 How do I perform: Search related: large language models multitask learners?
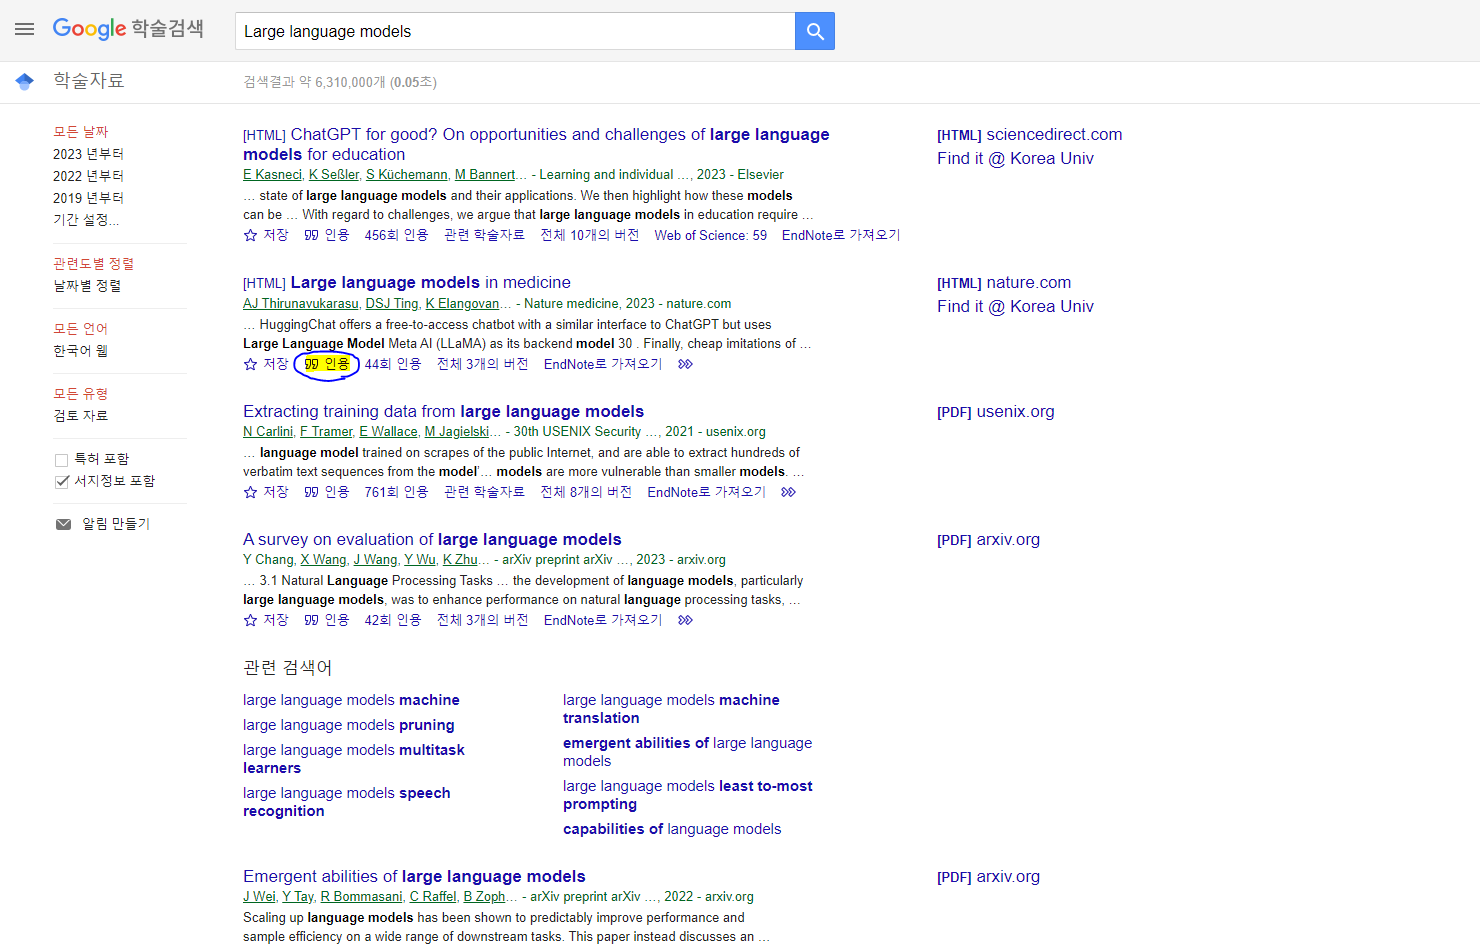click(354, 759)
